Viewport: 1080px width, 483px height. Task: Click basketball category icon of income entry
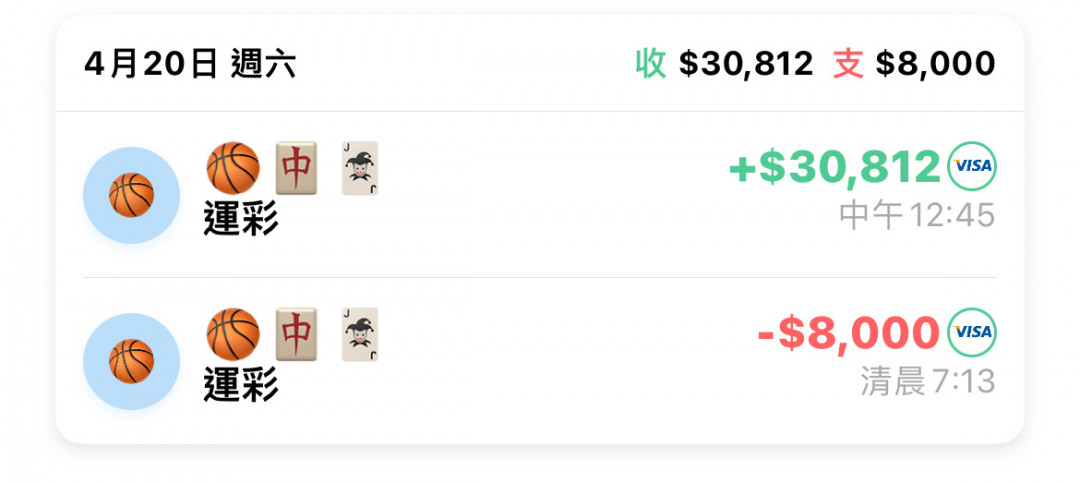pyautogui.click(x=131, y=195)
